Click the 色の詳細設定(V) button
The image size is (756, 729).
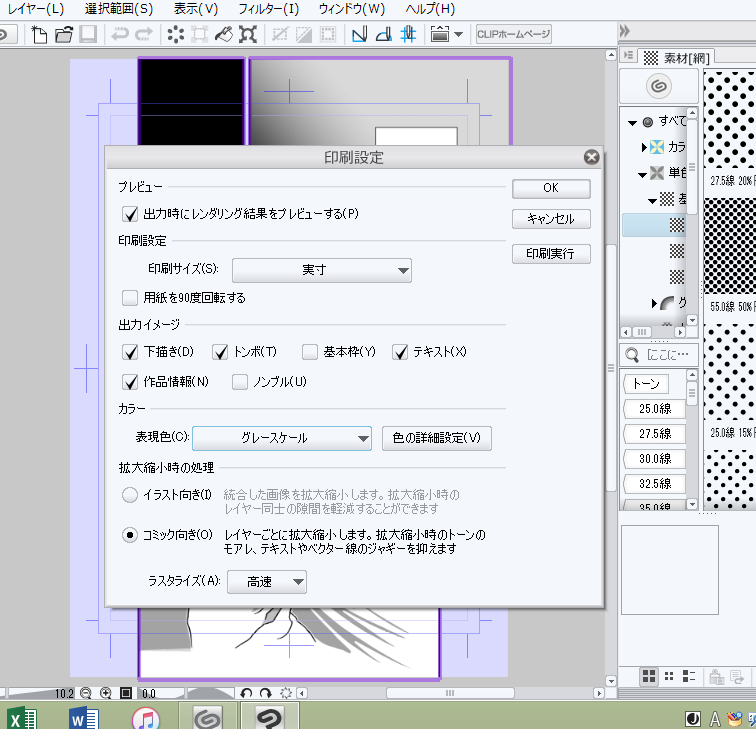click(437, 438)
